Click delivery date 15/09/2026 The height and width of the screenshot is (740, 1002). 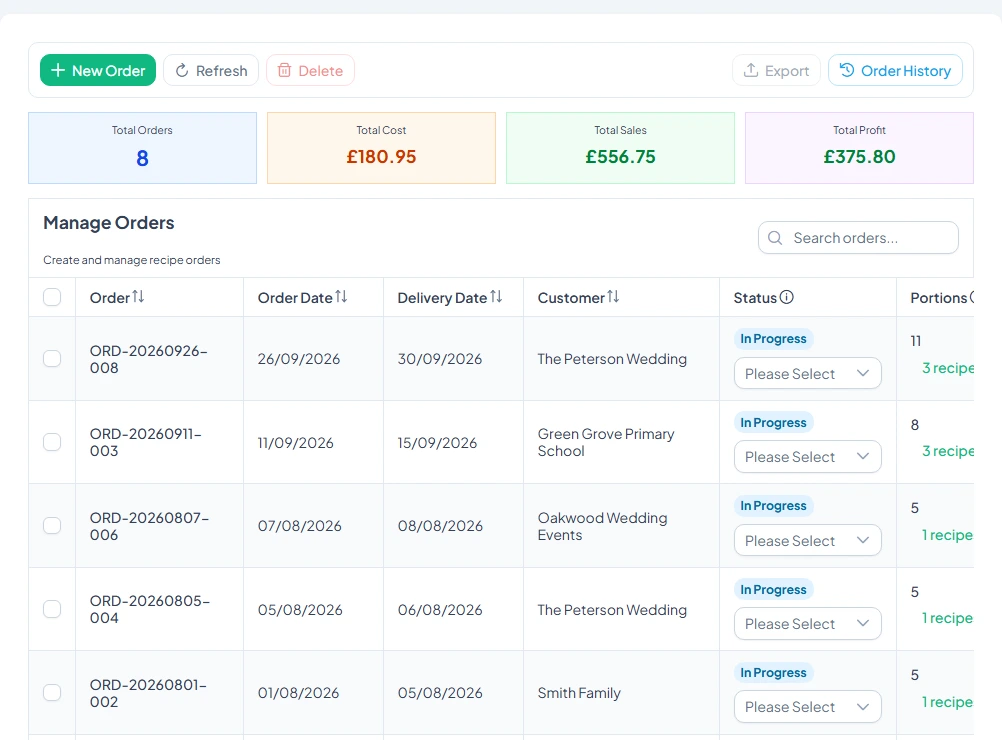437,443
